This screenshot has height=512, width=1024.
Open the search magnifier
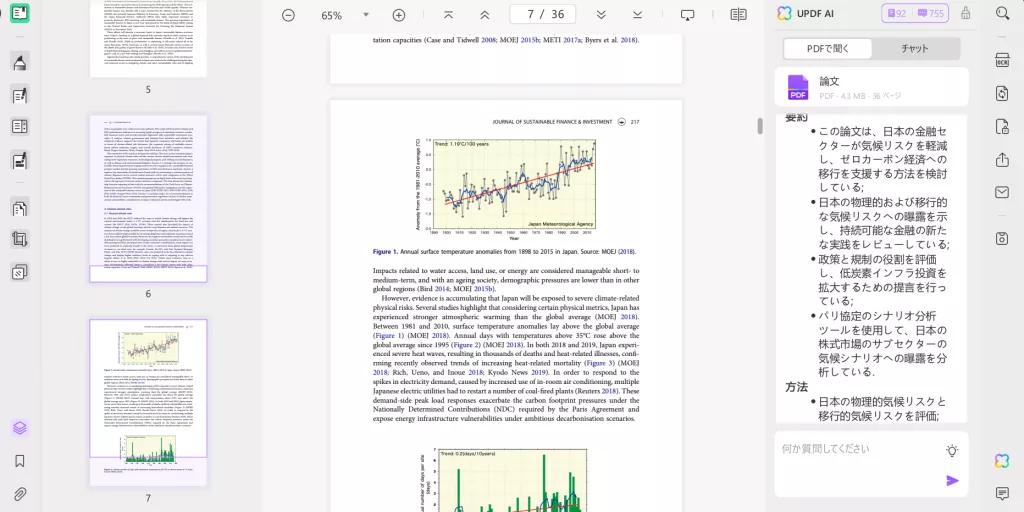[1002, 14]
